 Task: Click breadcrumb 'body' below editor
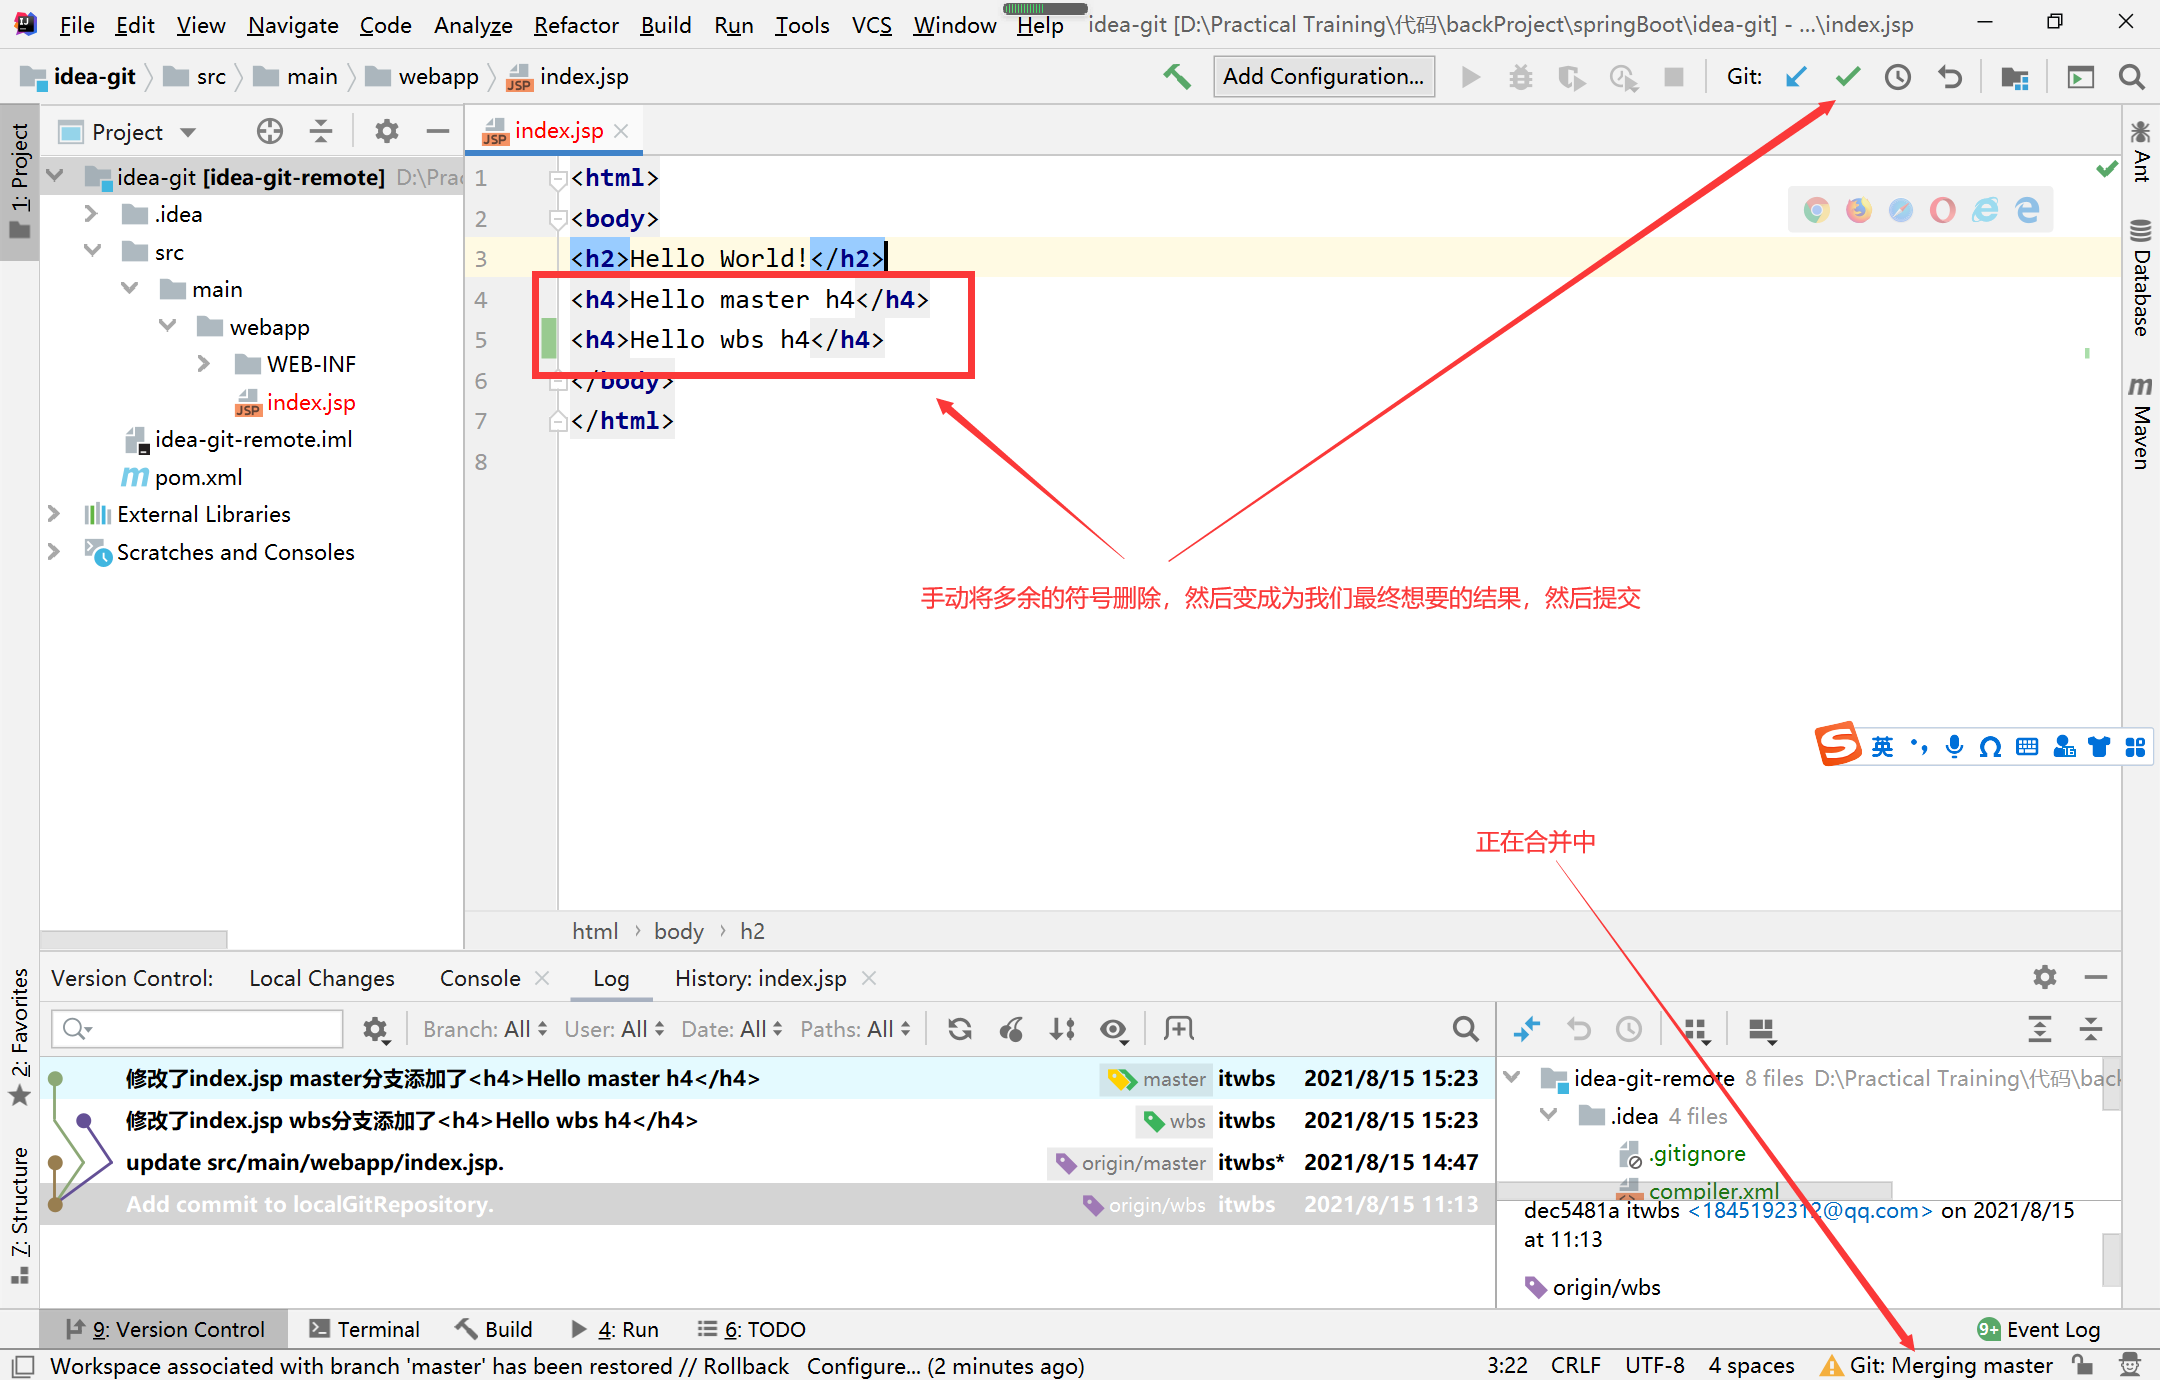[x=678, y=931]
